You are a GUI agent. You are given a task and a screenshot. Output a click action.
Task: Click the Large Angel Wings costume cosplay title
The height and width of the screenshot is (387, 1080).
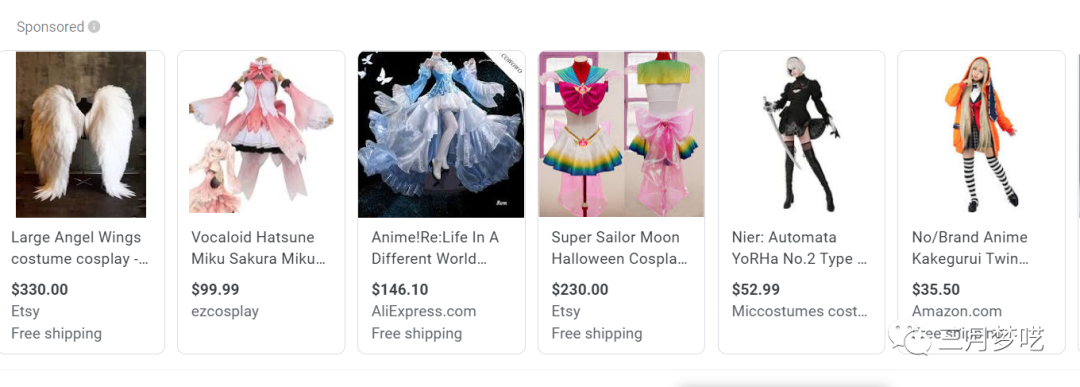(79, 249)
